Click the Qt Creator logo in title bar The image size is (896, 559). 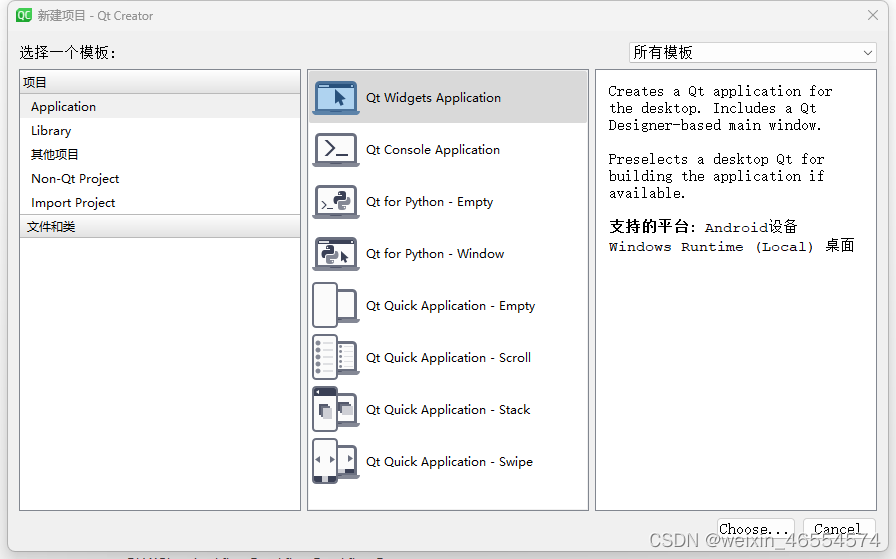[24, 15]
